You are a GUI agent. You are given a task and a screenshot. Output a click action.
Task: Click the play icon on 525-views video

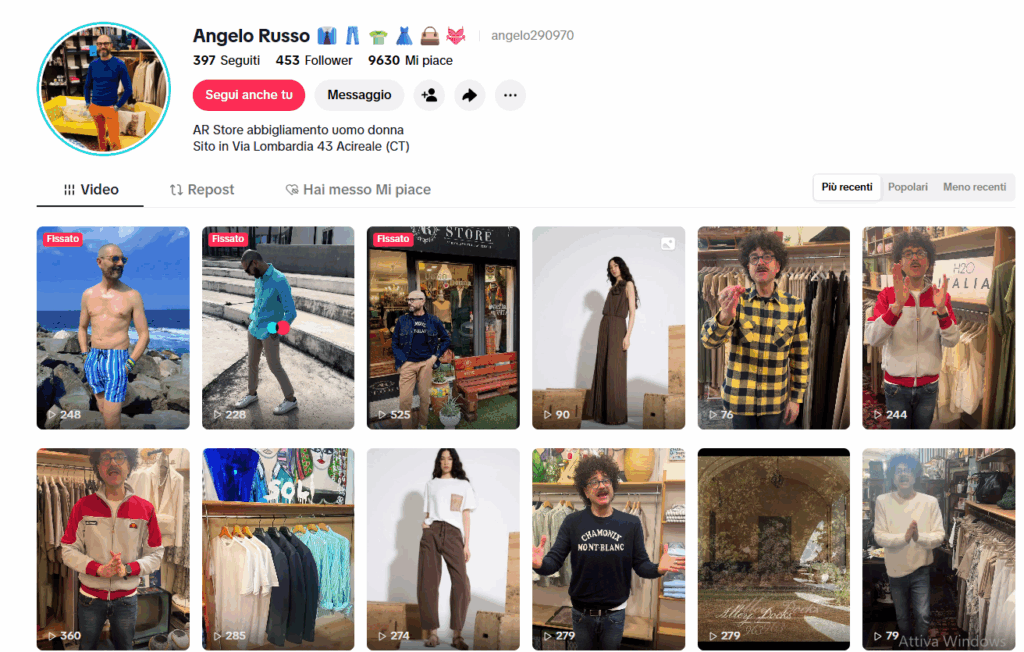click(381, 414)
